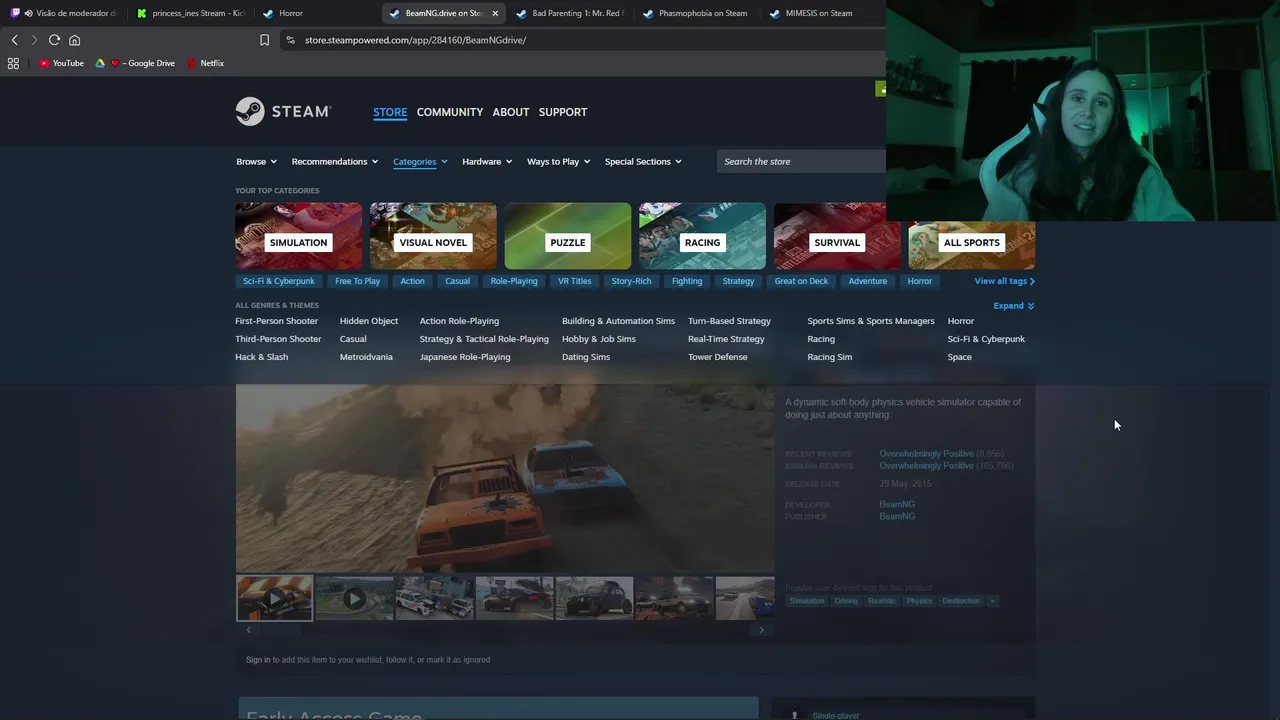Go to browser home page
The width and height of the screenshot is (1280, 720).
(74, 40)
